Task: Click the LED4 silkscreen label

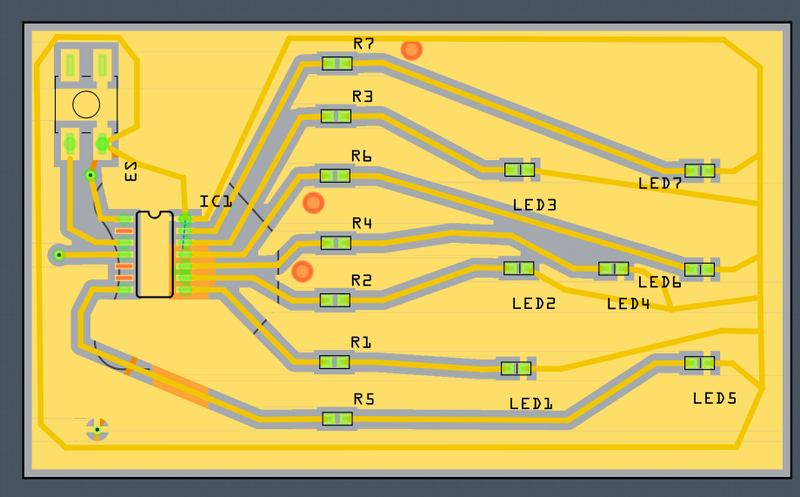Action: (x=628, y=303)
